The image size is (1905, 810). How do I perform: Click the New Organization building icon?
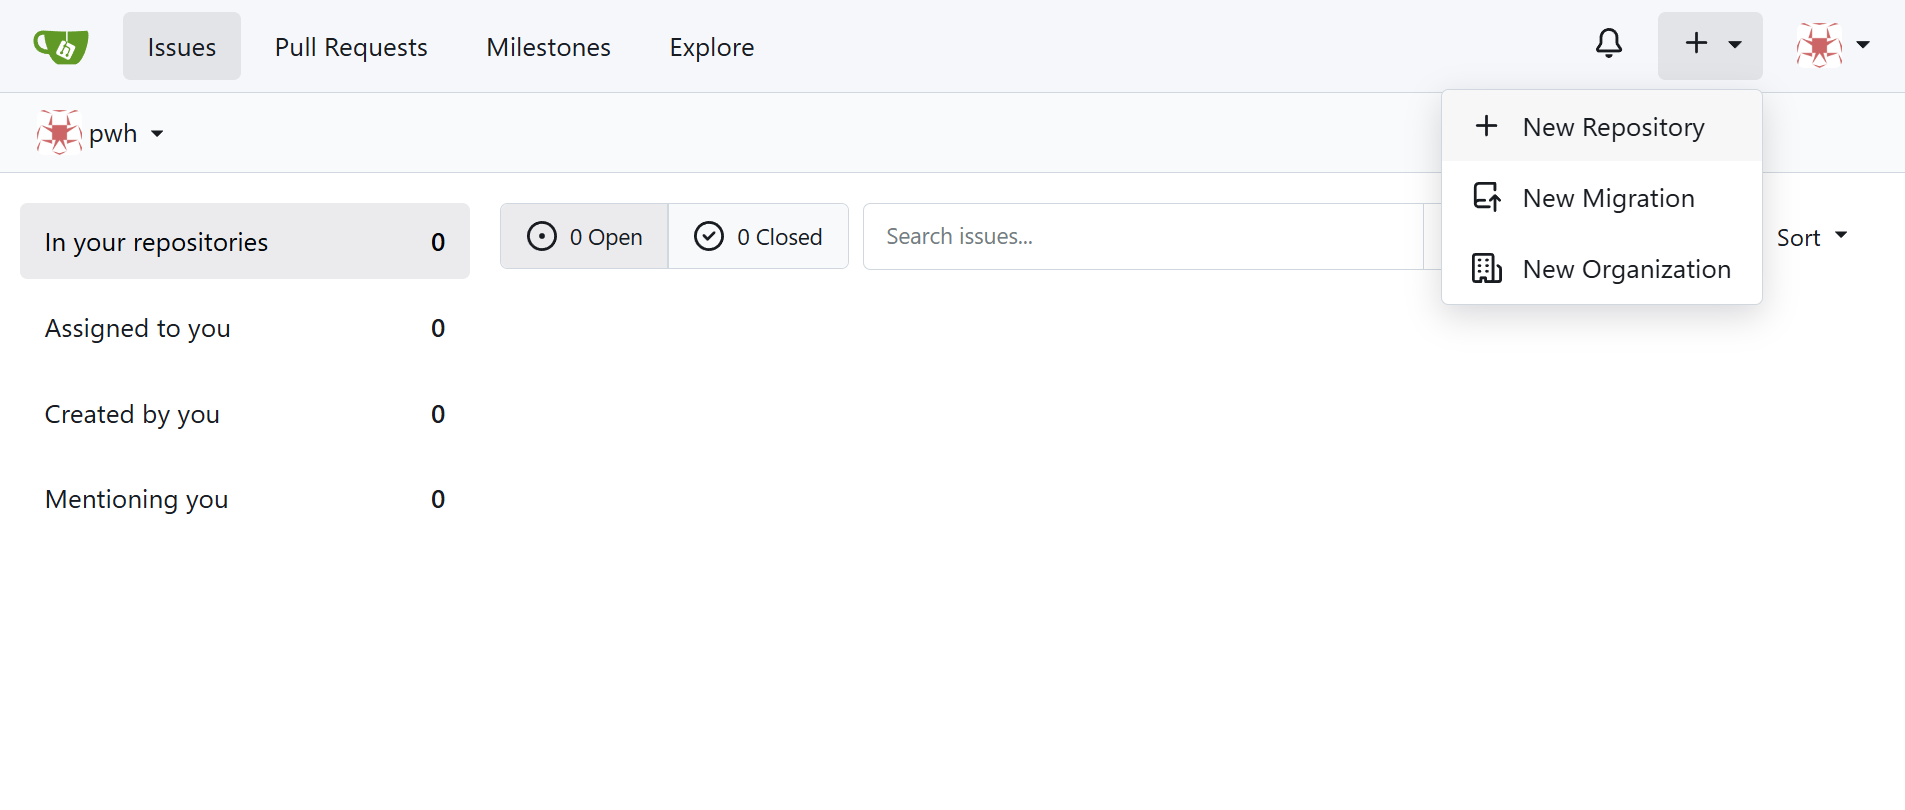(1486, 269)
